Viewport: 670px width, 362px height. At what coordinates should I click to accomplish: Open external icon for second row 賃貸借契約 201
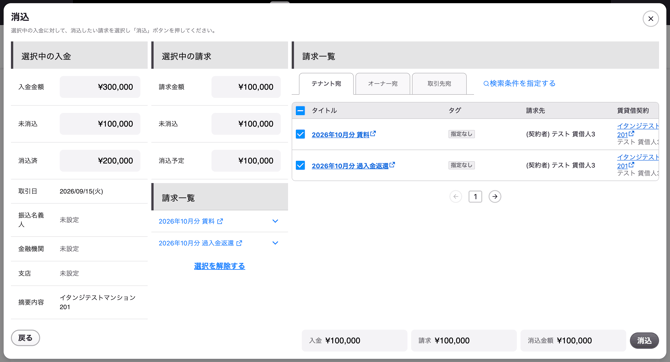(632, 165)
